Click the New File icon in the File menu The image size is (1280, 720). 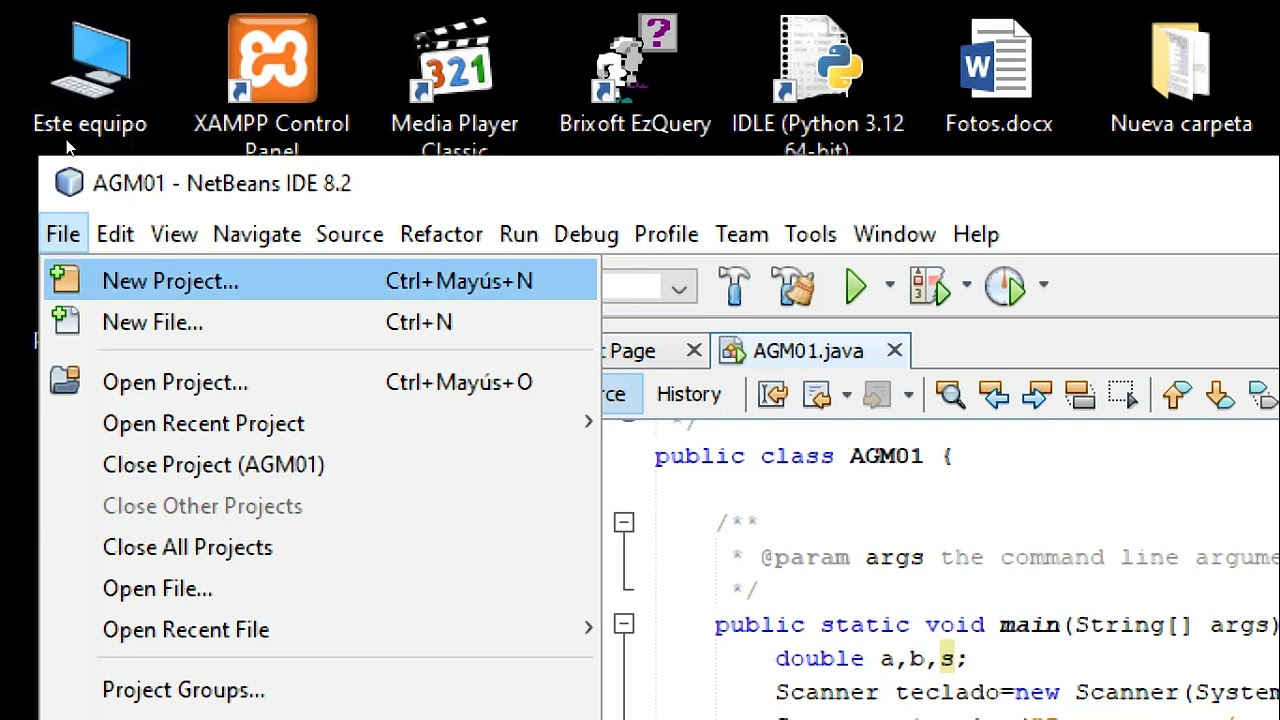point(65,320)
